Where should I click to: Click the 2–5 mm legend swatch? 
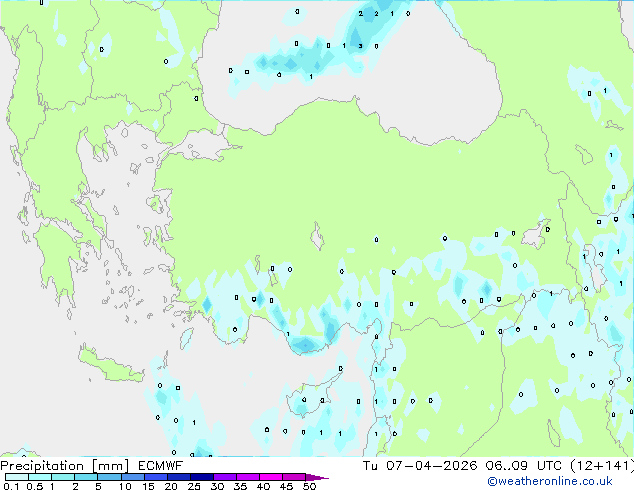click(86, 477)
